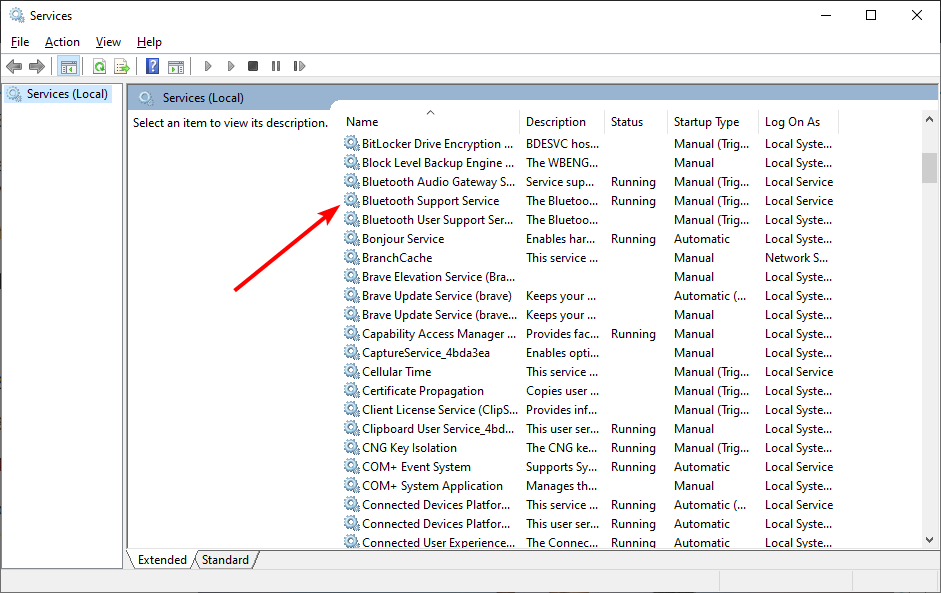Select Bluetooth Support Service
Viewport: 941px width, 593px height.
(x=589, y=201)
